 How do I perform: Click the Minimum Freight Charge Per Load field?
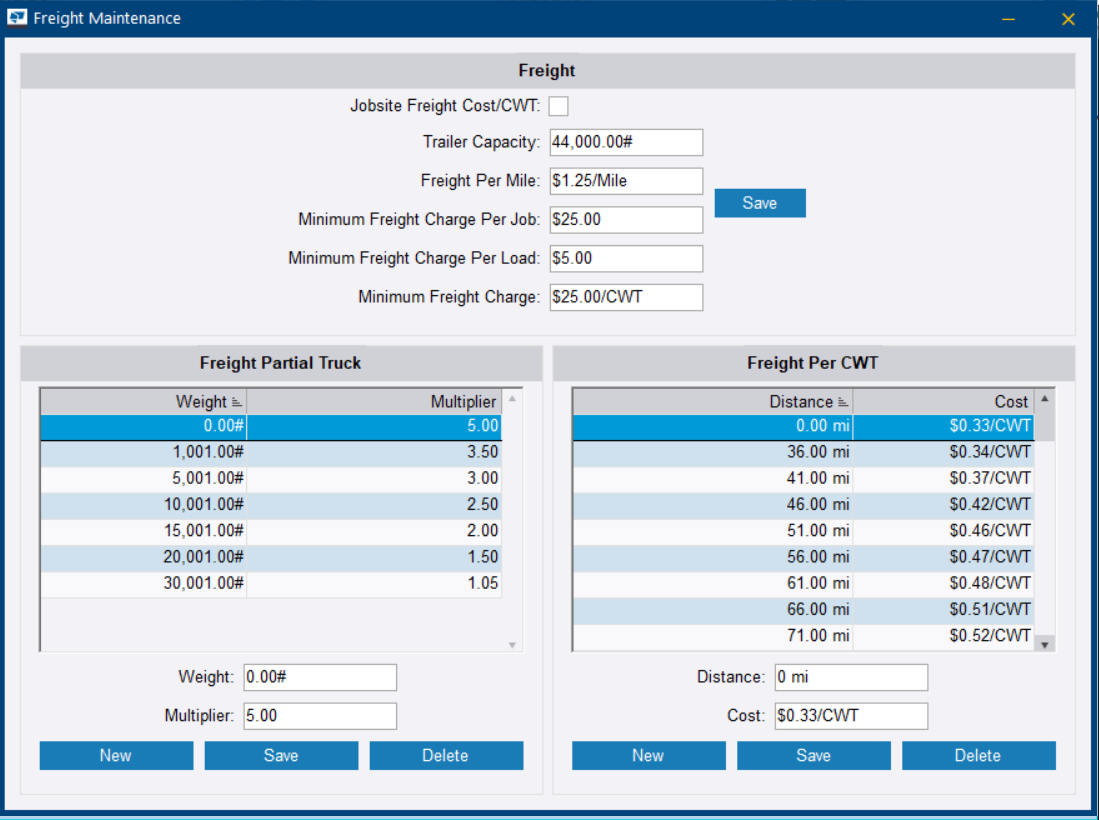tap(626, 258)
